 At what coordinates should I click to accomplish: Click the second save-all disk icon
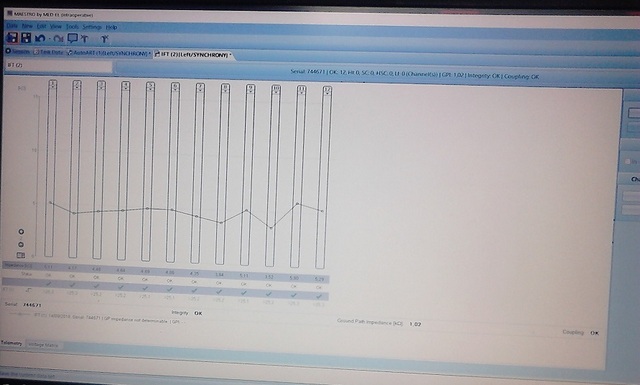coord(27,38)
